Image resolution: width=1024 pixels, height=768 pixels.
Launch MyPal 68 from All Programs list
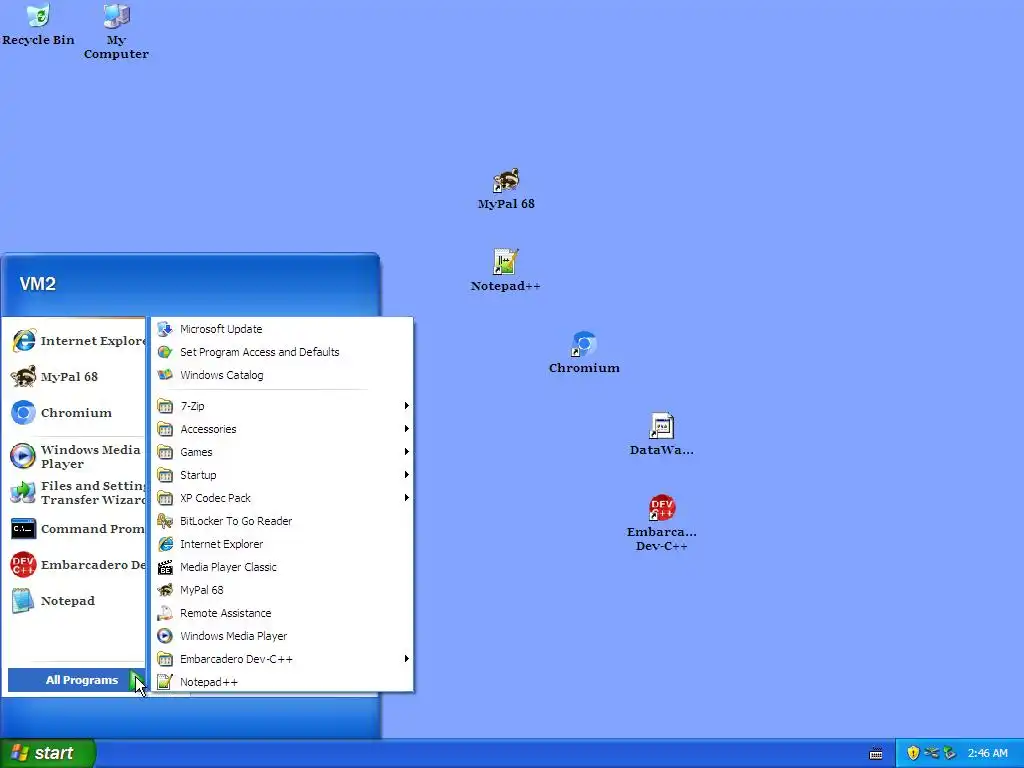pos(283,590)
